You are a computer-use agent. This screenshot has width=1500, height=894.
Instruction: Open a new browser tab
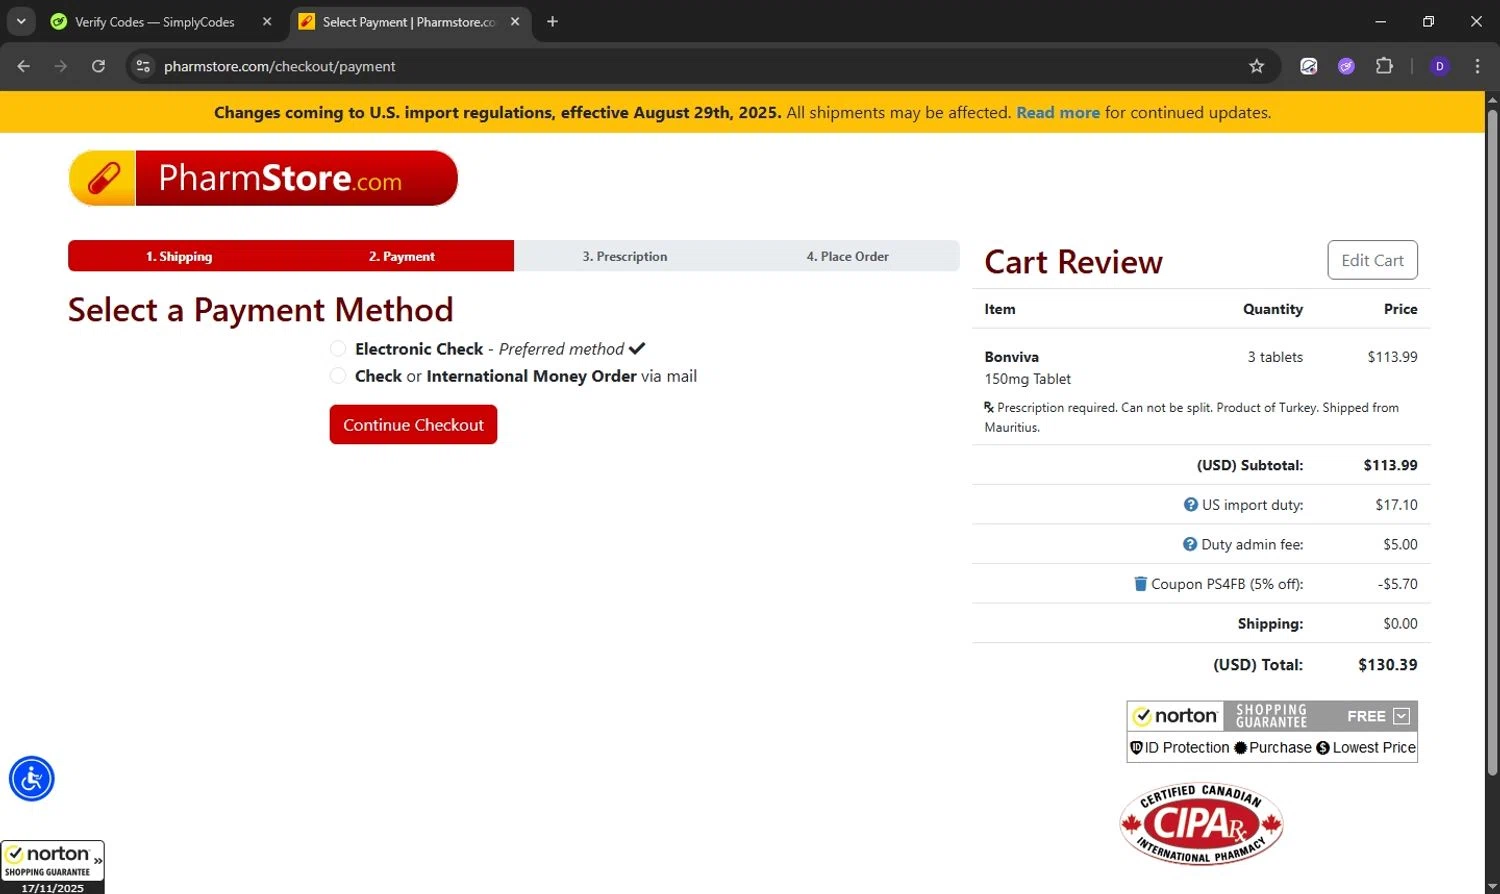[x=552, y=22]
